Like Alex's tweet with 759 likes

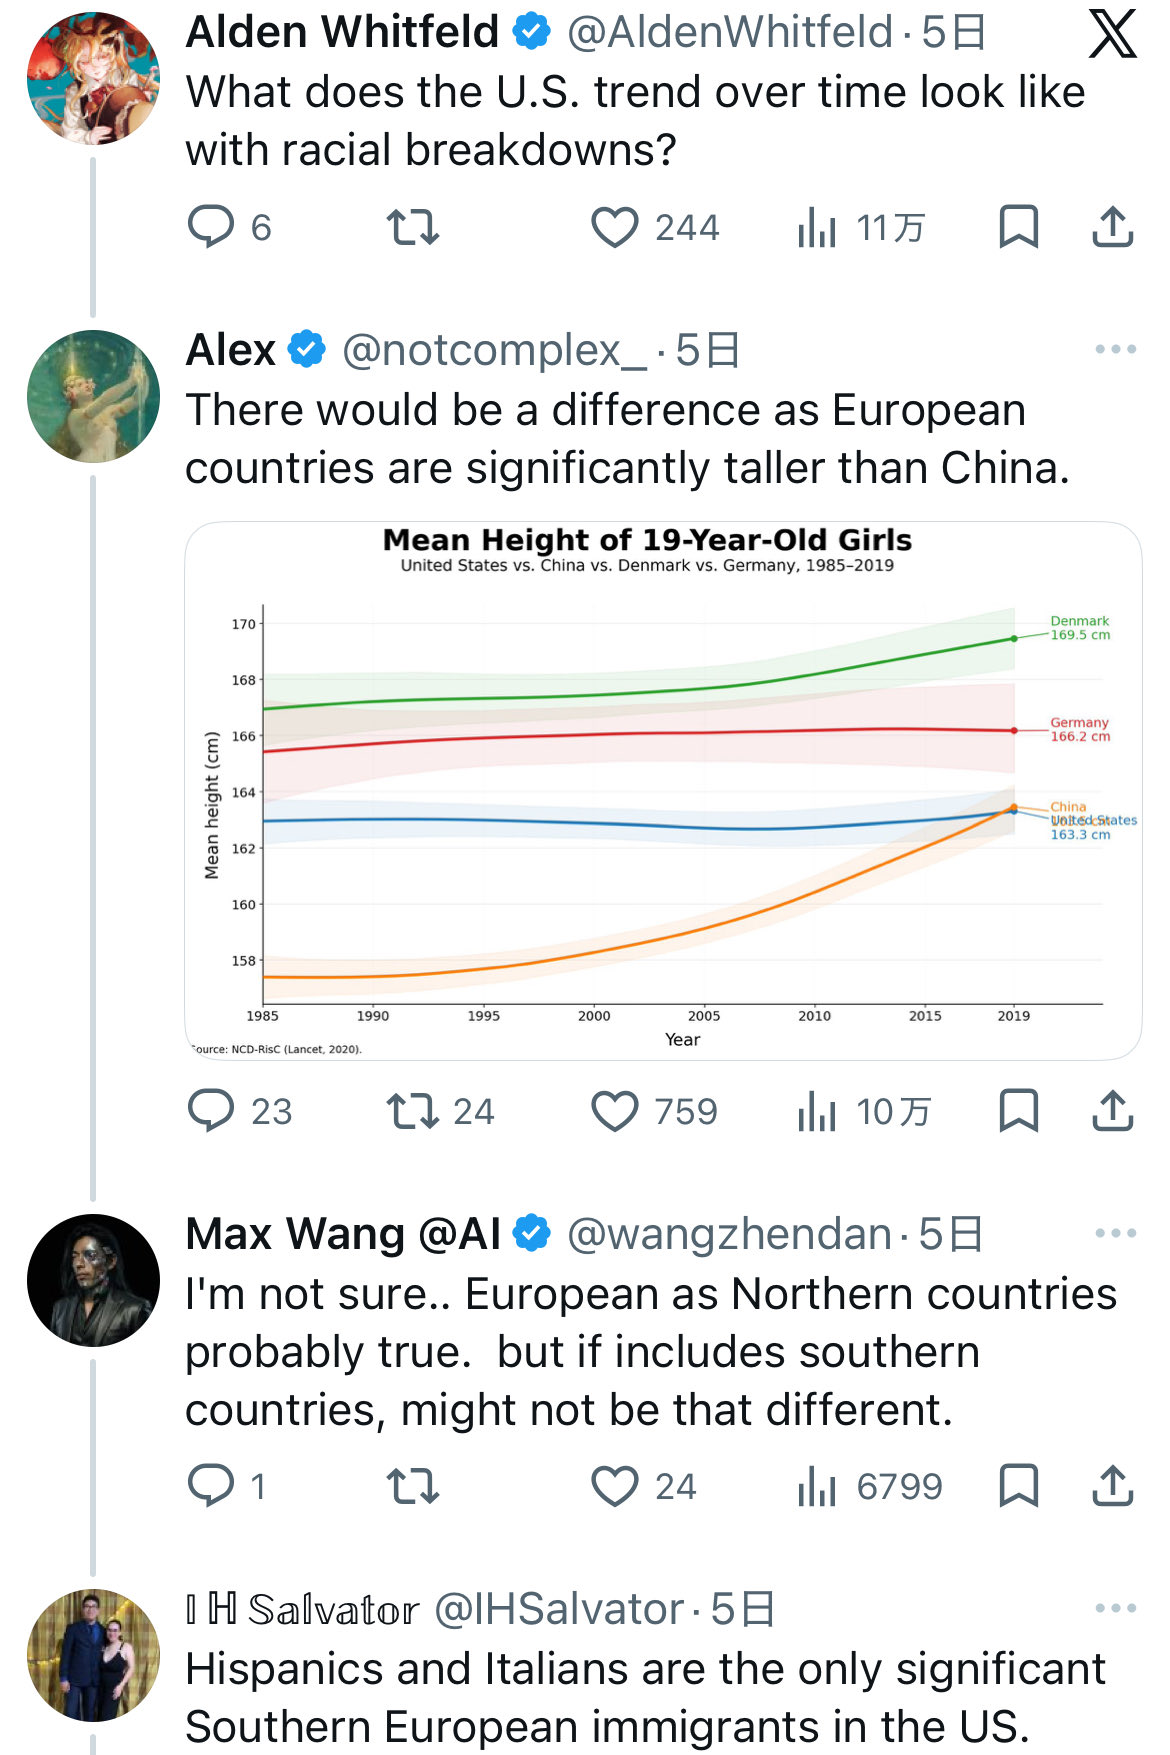click(x=615, y=1111)
